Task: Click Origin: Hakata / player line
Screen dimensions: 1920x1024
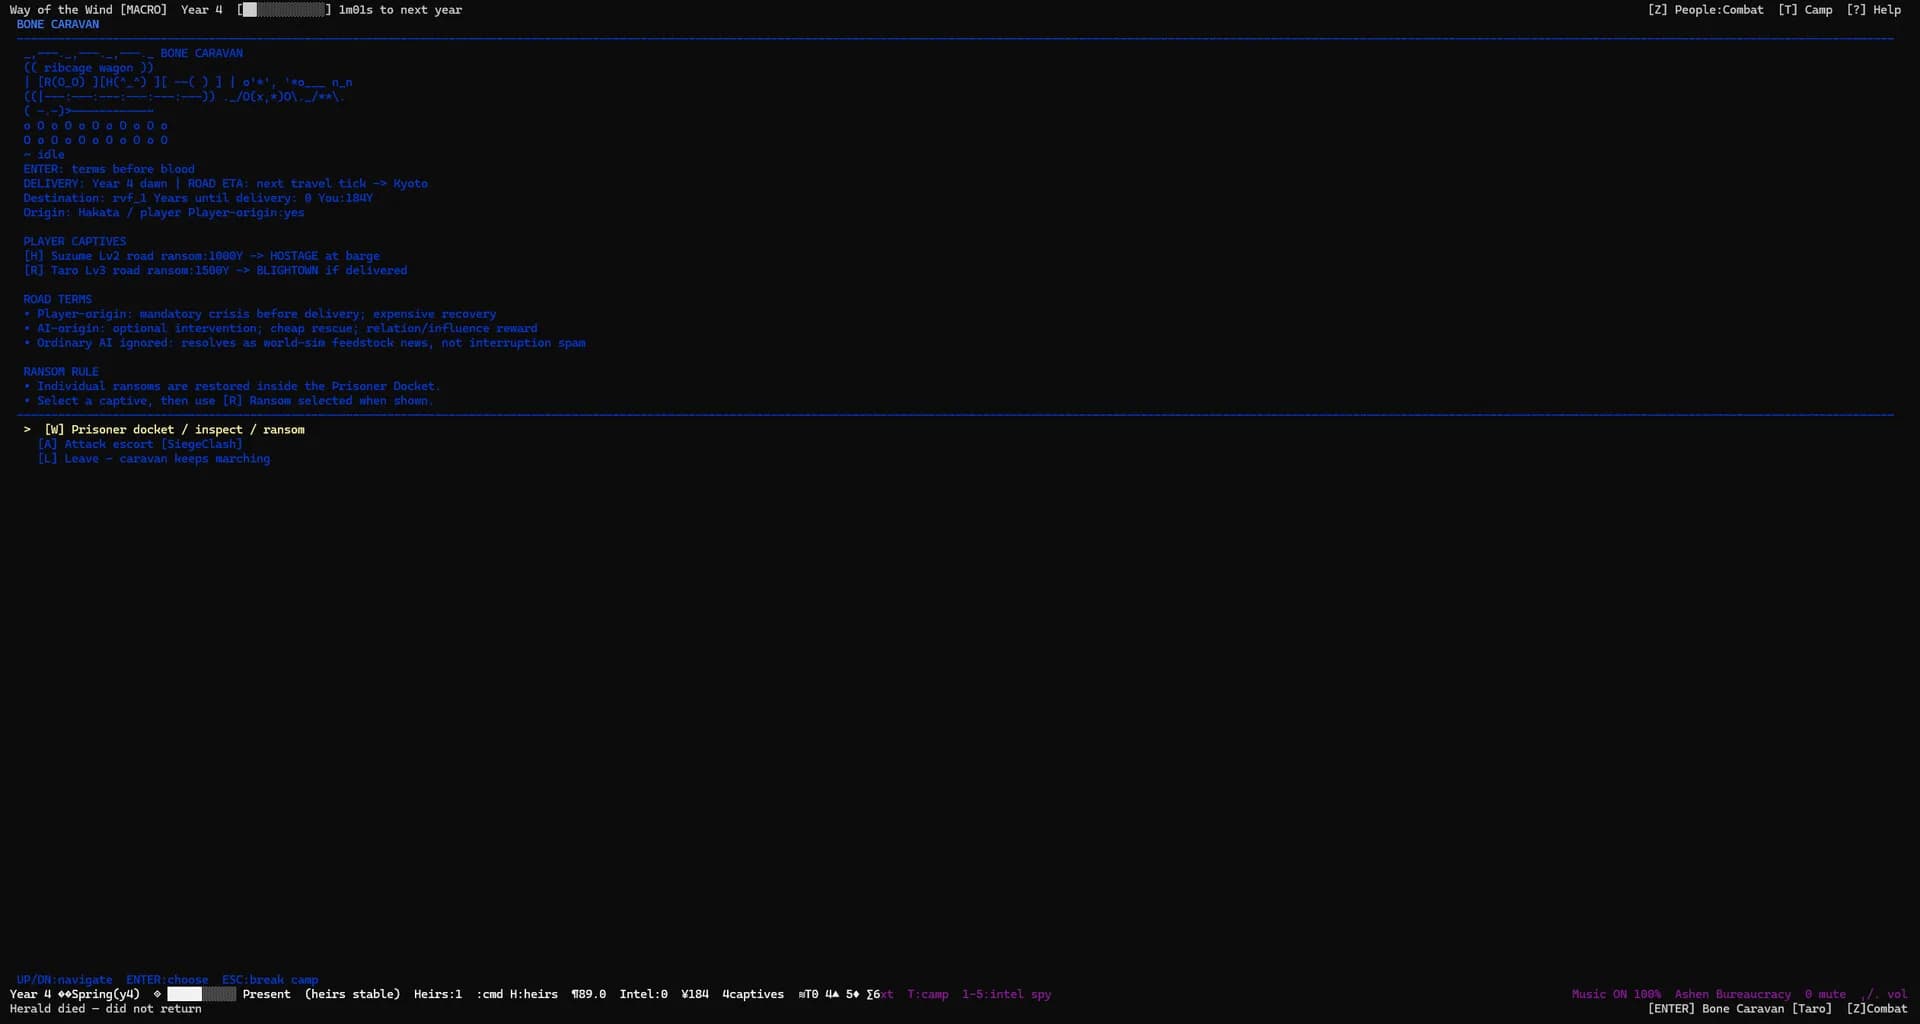Action: point(164,213)
